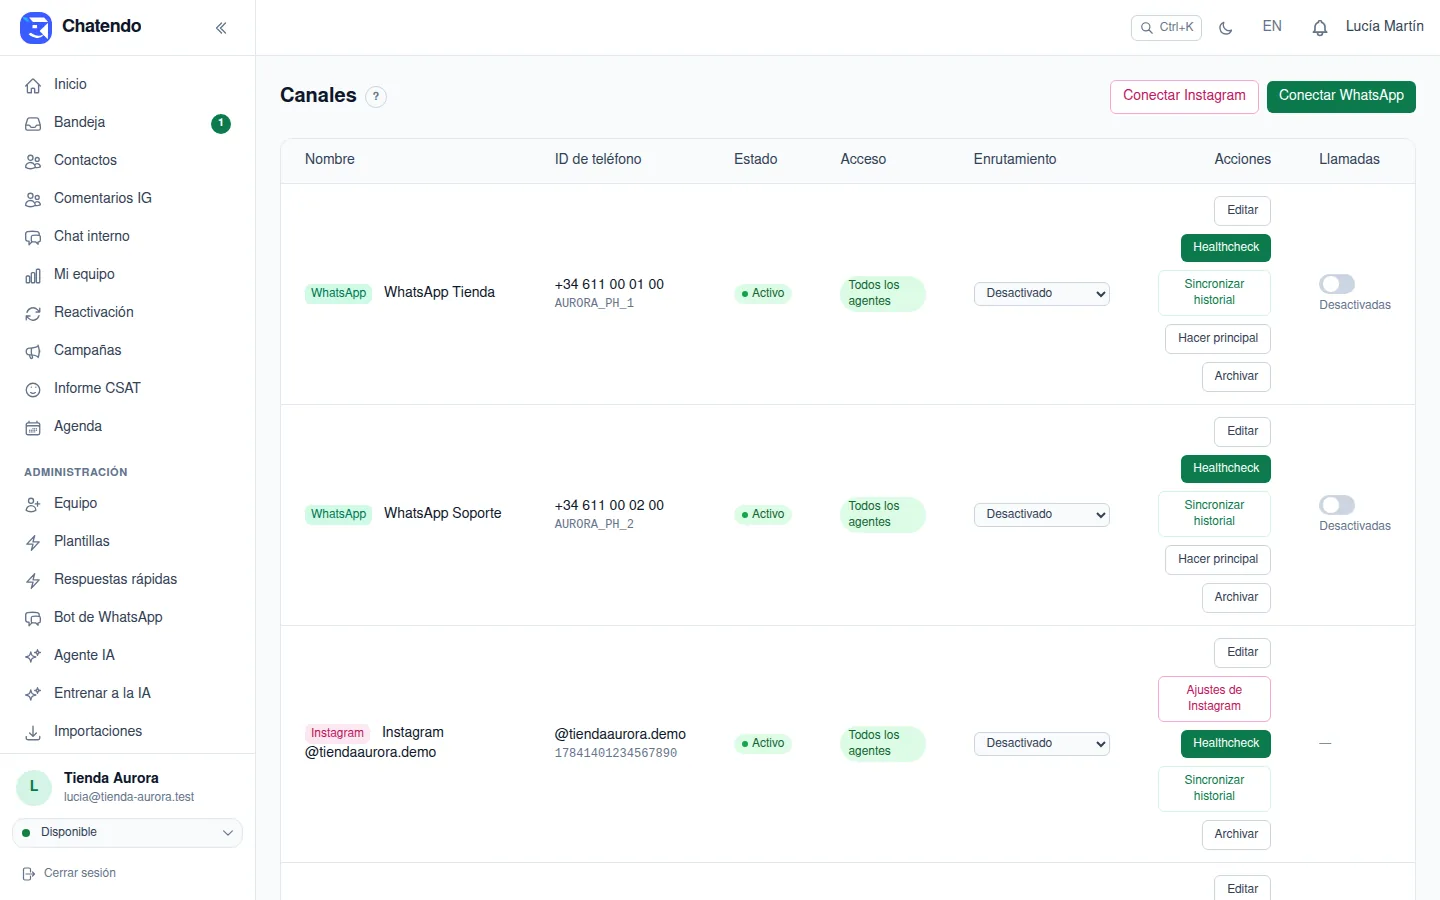Screen dimensions: 1440x900
Task: Sync history for the Instagram channel
Action: click(1214, 789)
